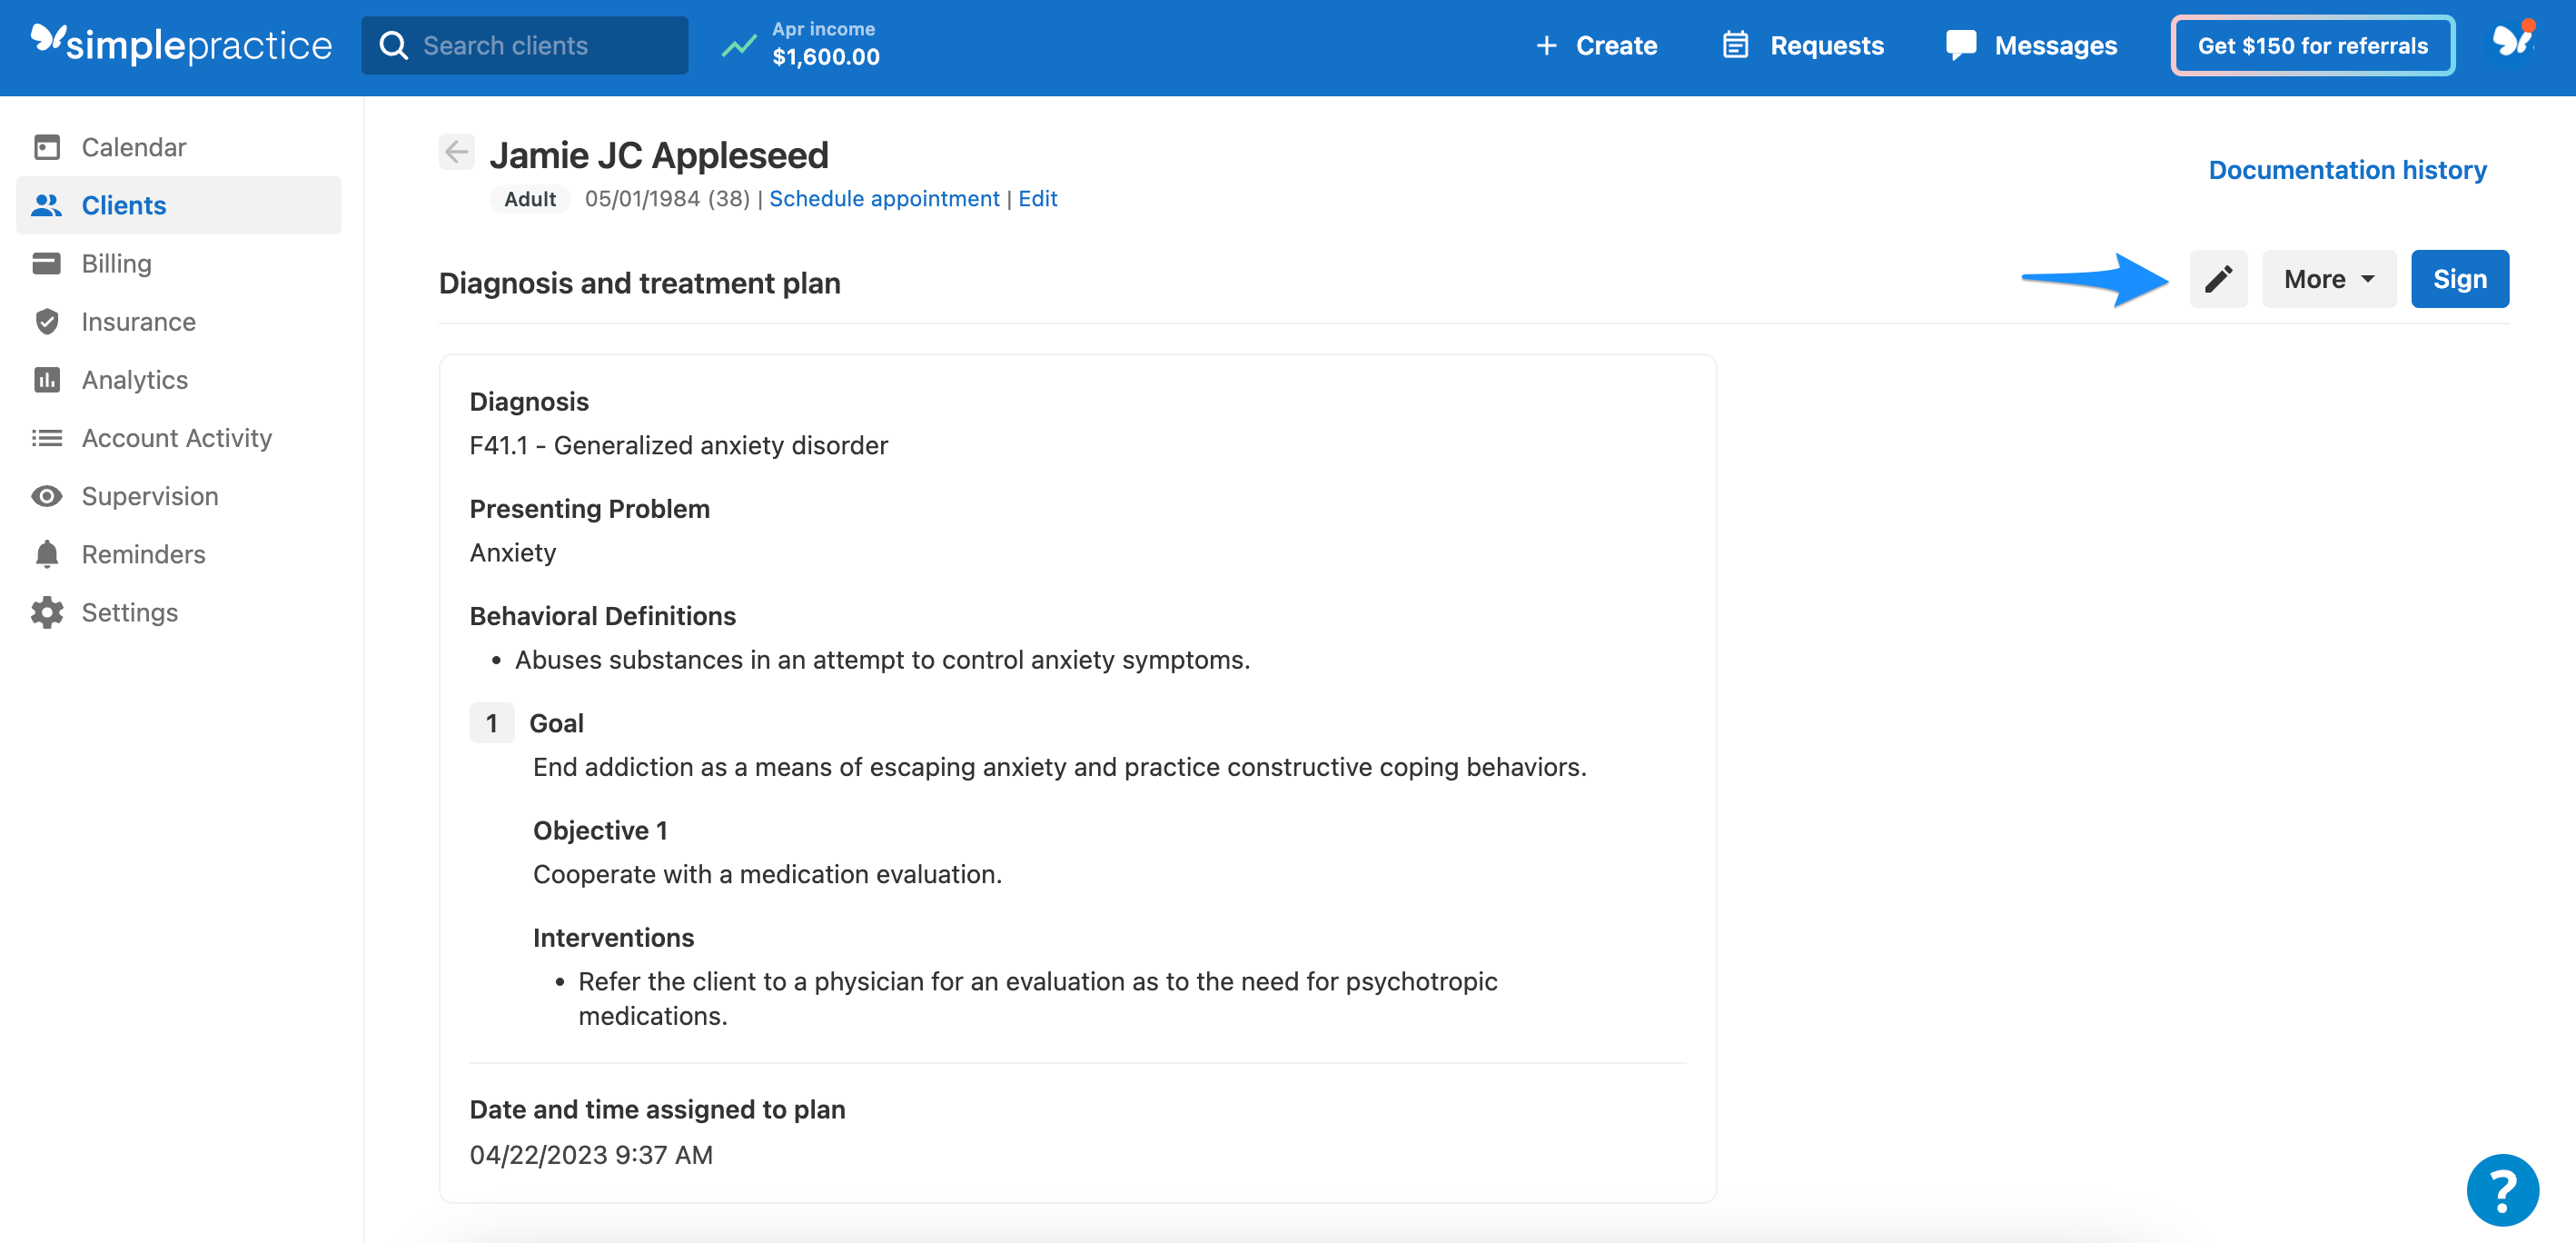The height and width of the screenshot is (1243, 2576).
Task: Click the Reminders bell icon
Action: (x=47, y=554)
